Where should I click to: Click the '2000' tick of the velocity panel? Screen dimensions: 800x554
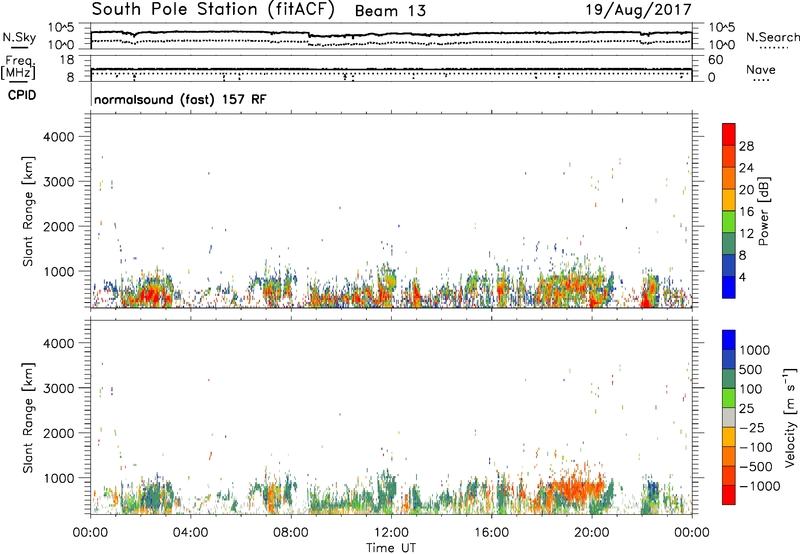point(58,433)
